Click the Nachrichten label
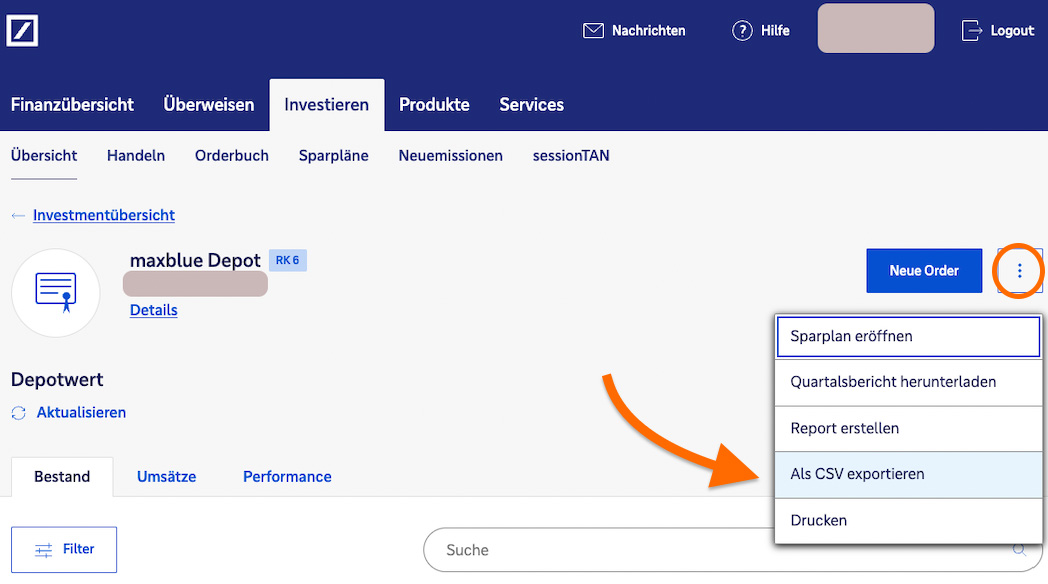The width and height of the screenshot is (1048, 584). (648, 31)
